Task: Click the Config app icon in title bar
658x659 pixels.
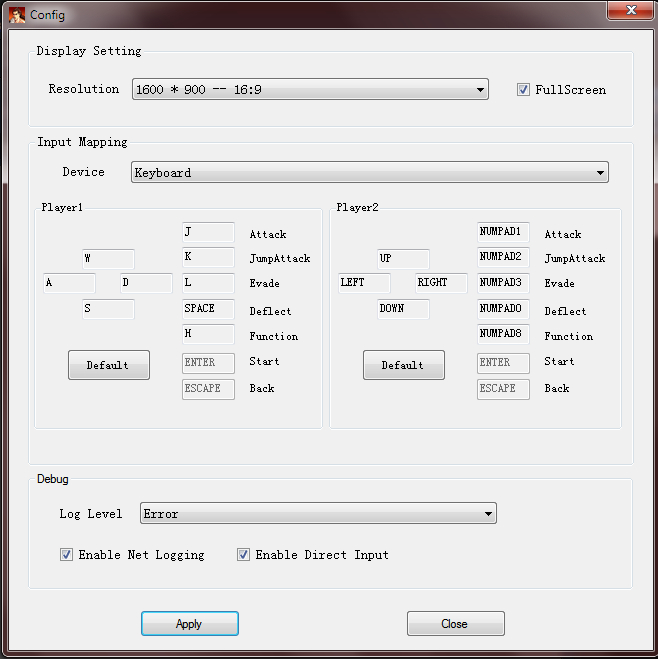Action: point(17,15)
